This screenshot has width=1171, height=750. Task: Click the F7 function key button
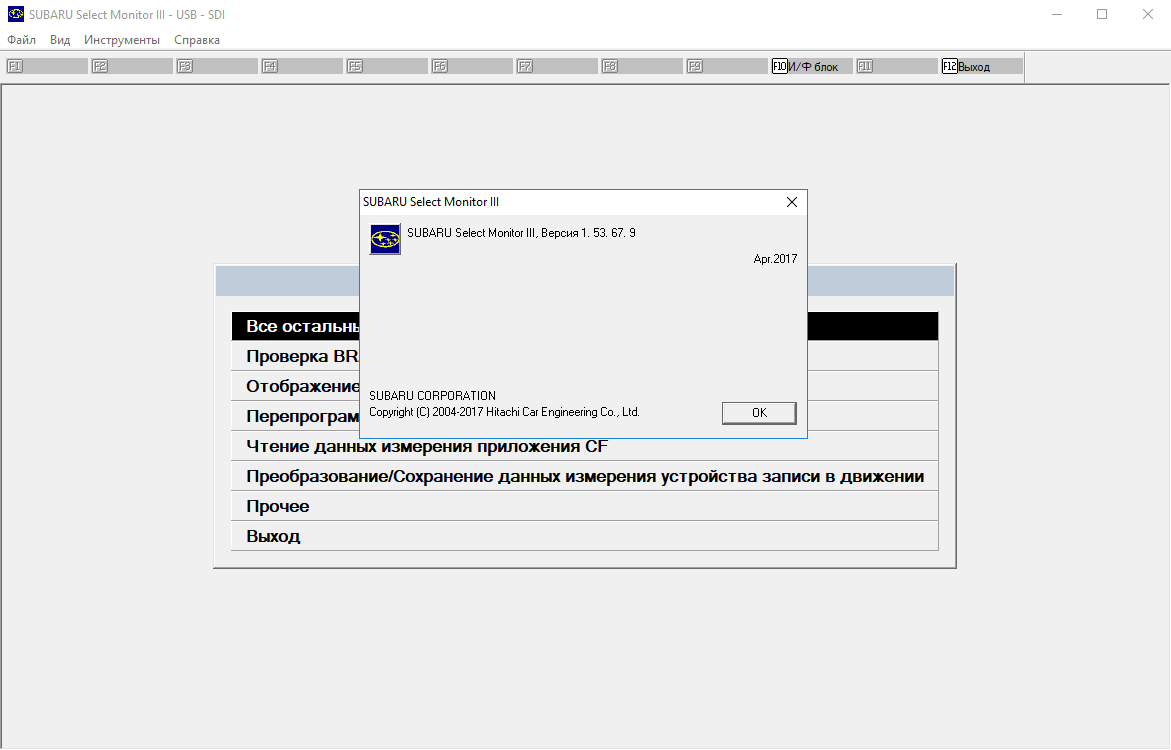[556, 66]
